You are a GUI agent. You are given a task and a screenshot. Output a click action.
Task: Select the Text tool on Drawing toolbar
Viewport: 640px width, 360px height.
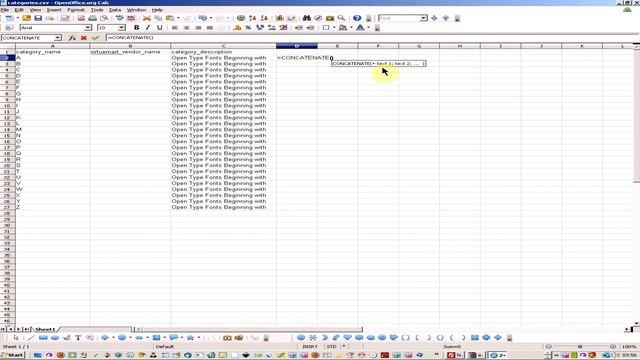(x=78, y=338)
